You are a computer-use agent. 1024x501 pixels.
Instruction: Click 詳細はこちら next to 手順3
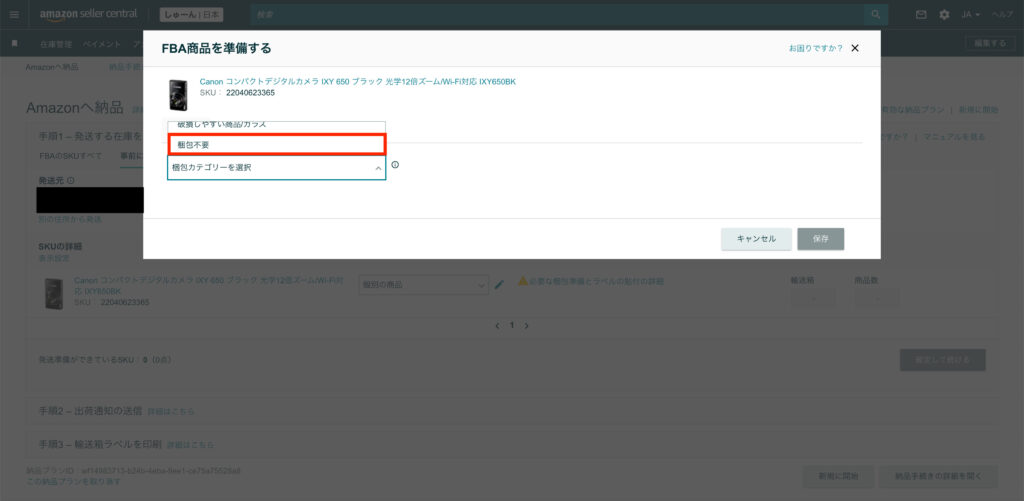[x=190, y=445]
